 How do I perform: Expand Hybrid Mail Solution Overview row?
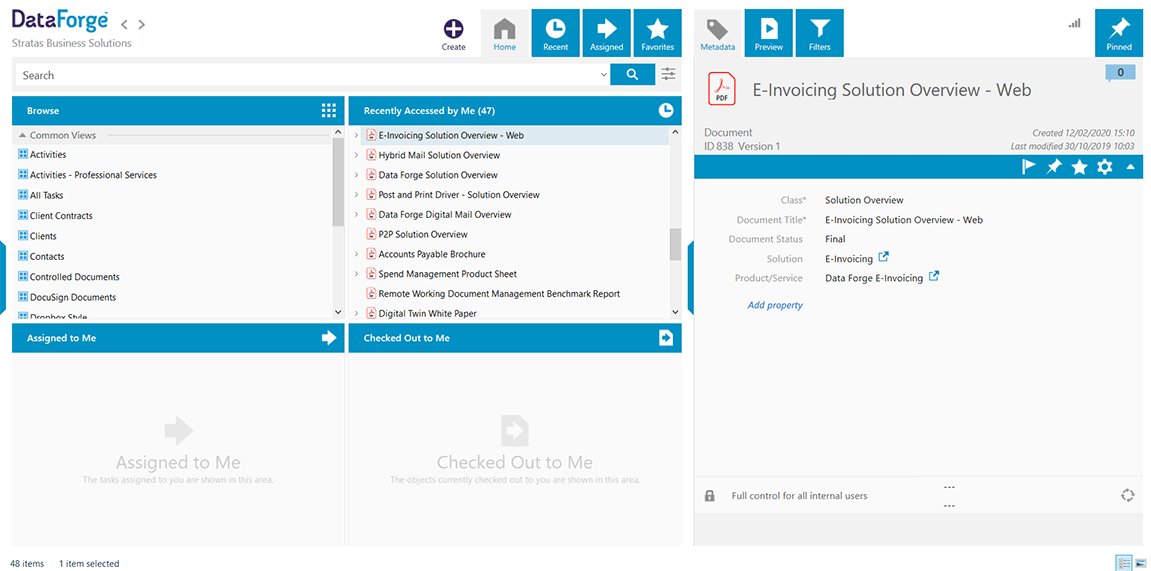click(356, 155)
